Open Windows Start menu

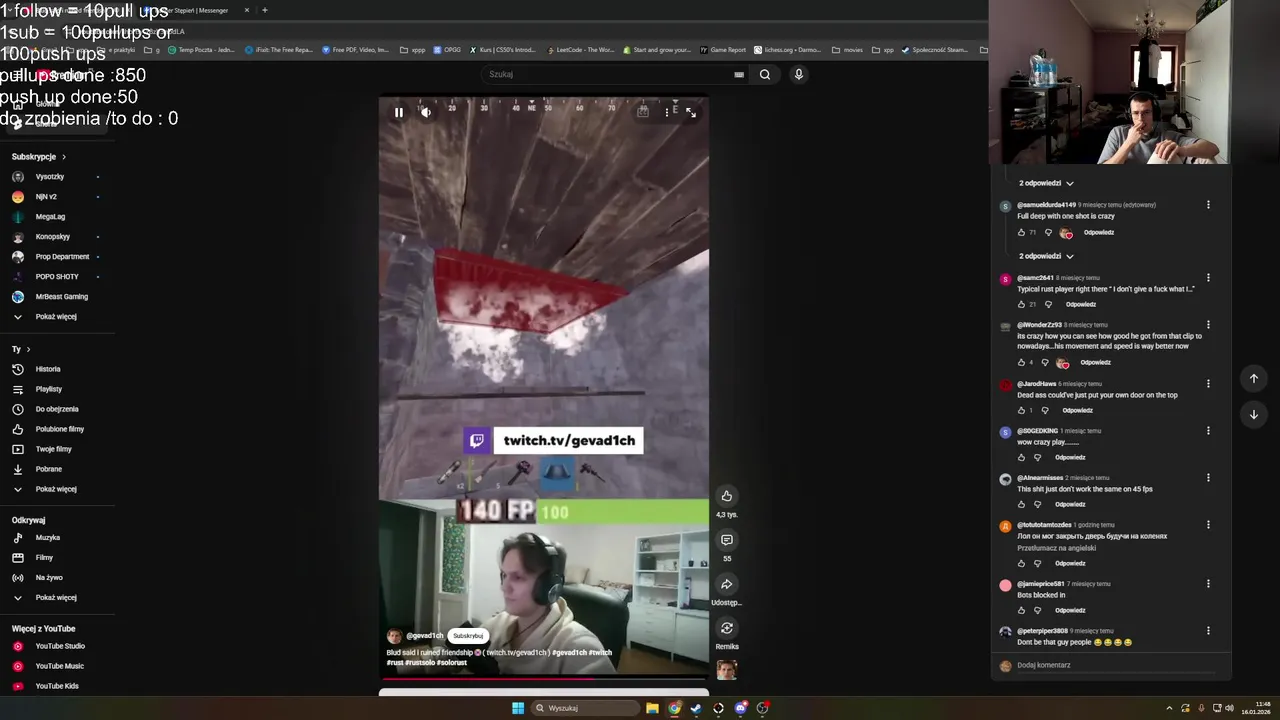[x=518, y=708]
